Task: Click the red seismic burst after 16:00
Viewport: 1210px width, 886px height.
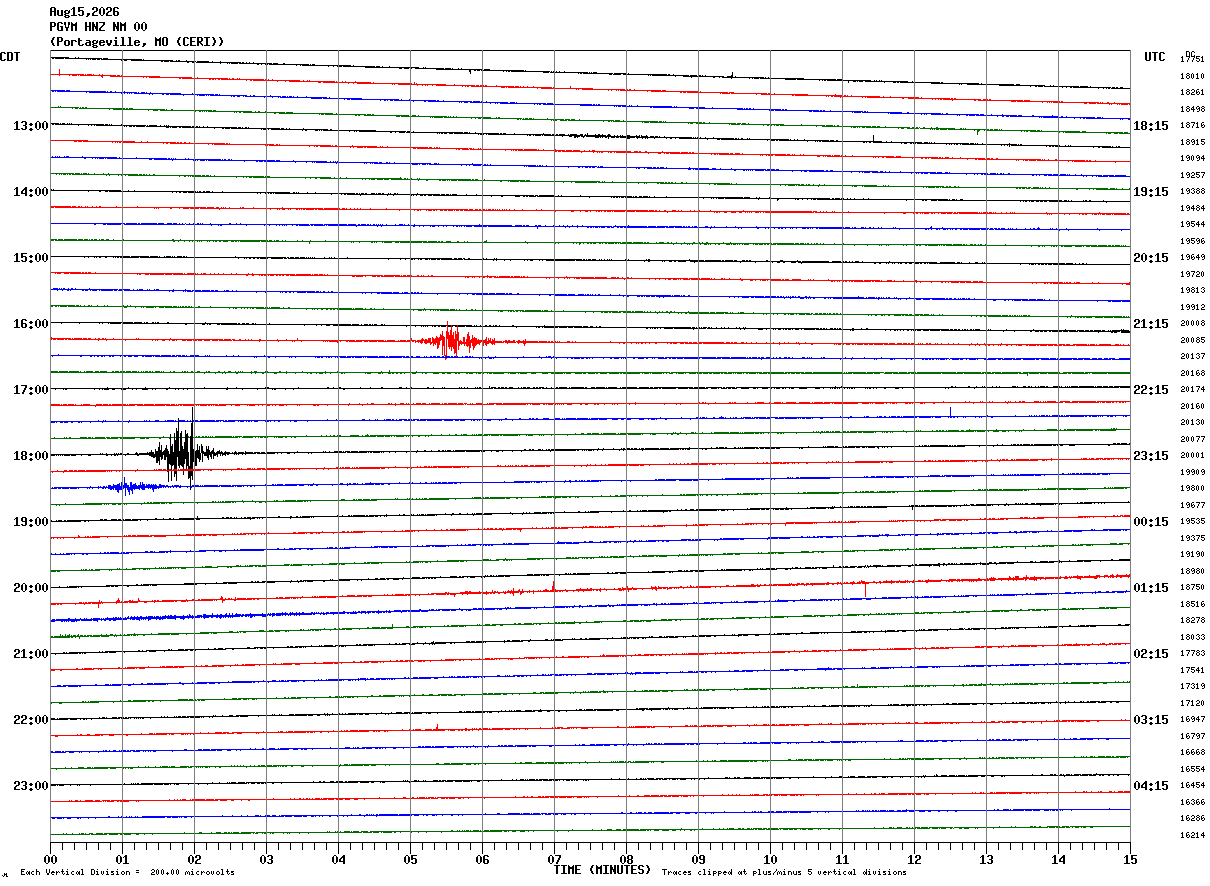Action: point(455,341)
